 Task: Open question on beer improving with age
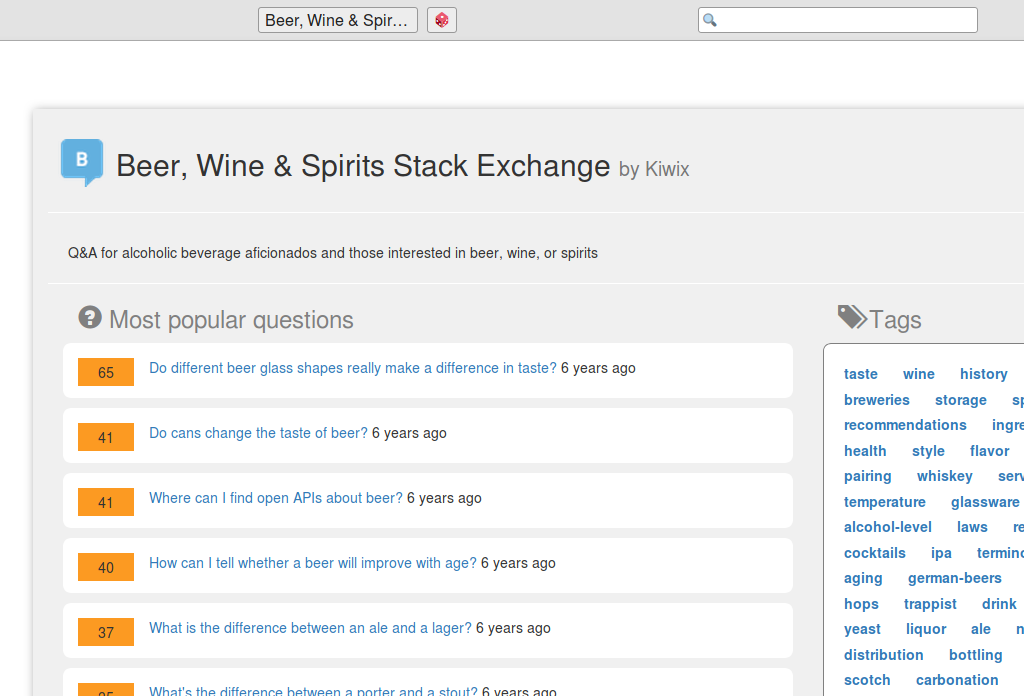[x=313, y=563]
